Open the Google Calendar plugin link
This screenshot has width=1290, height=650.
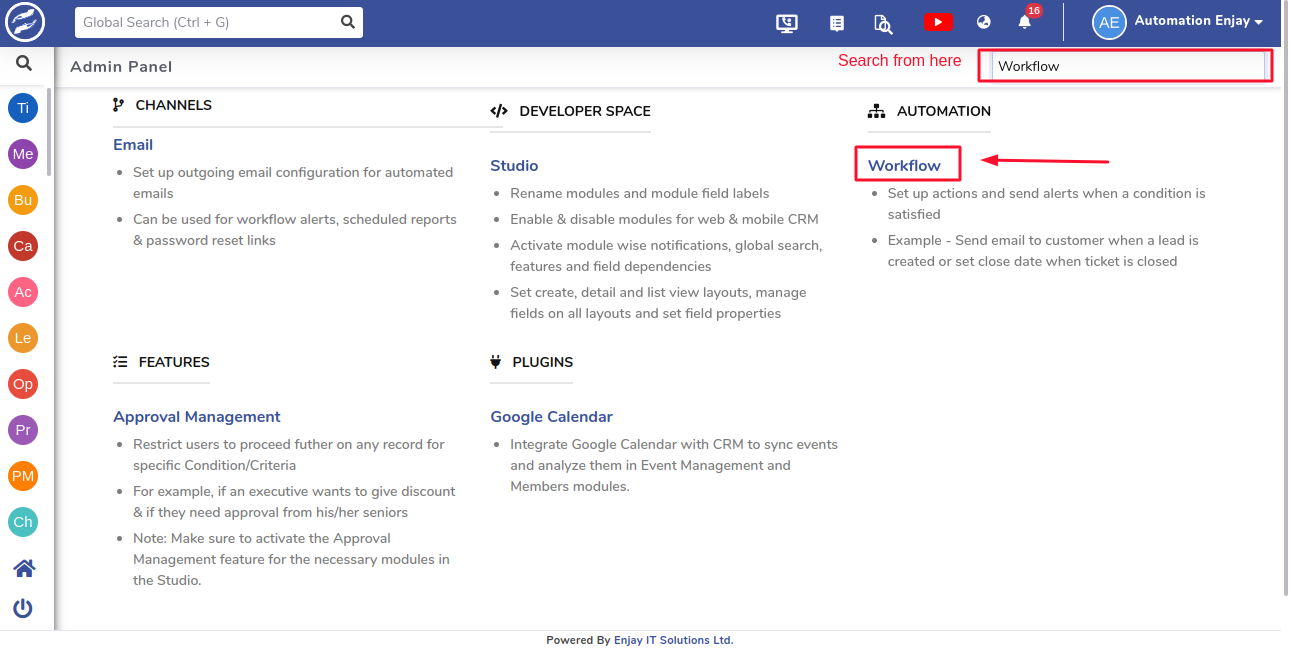551,417
